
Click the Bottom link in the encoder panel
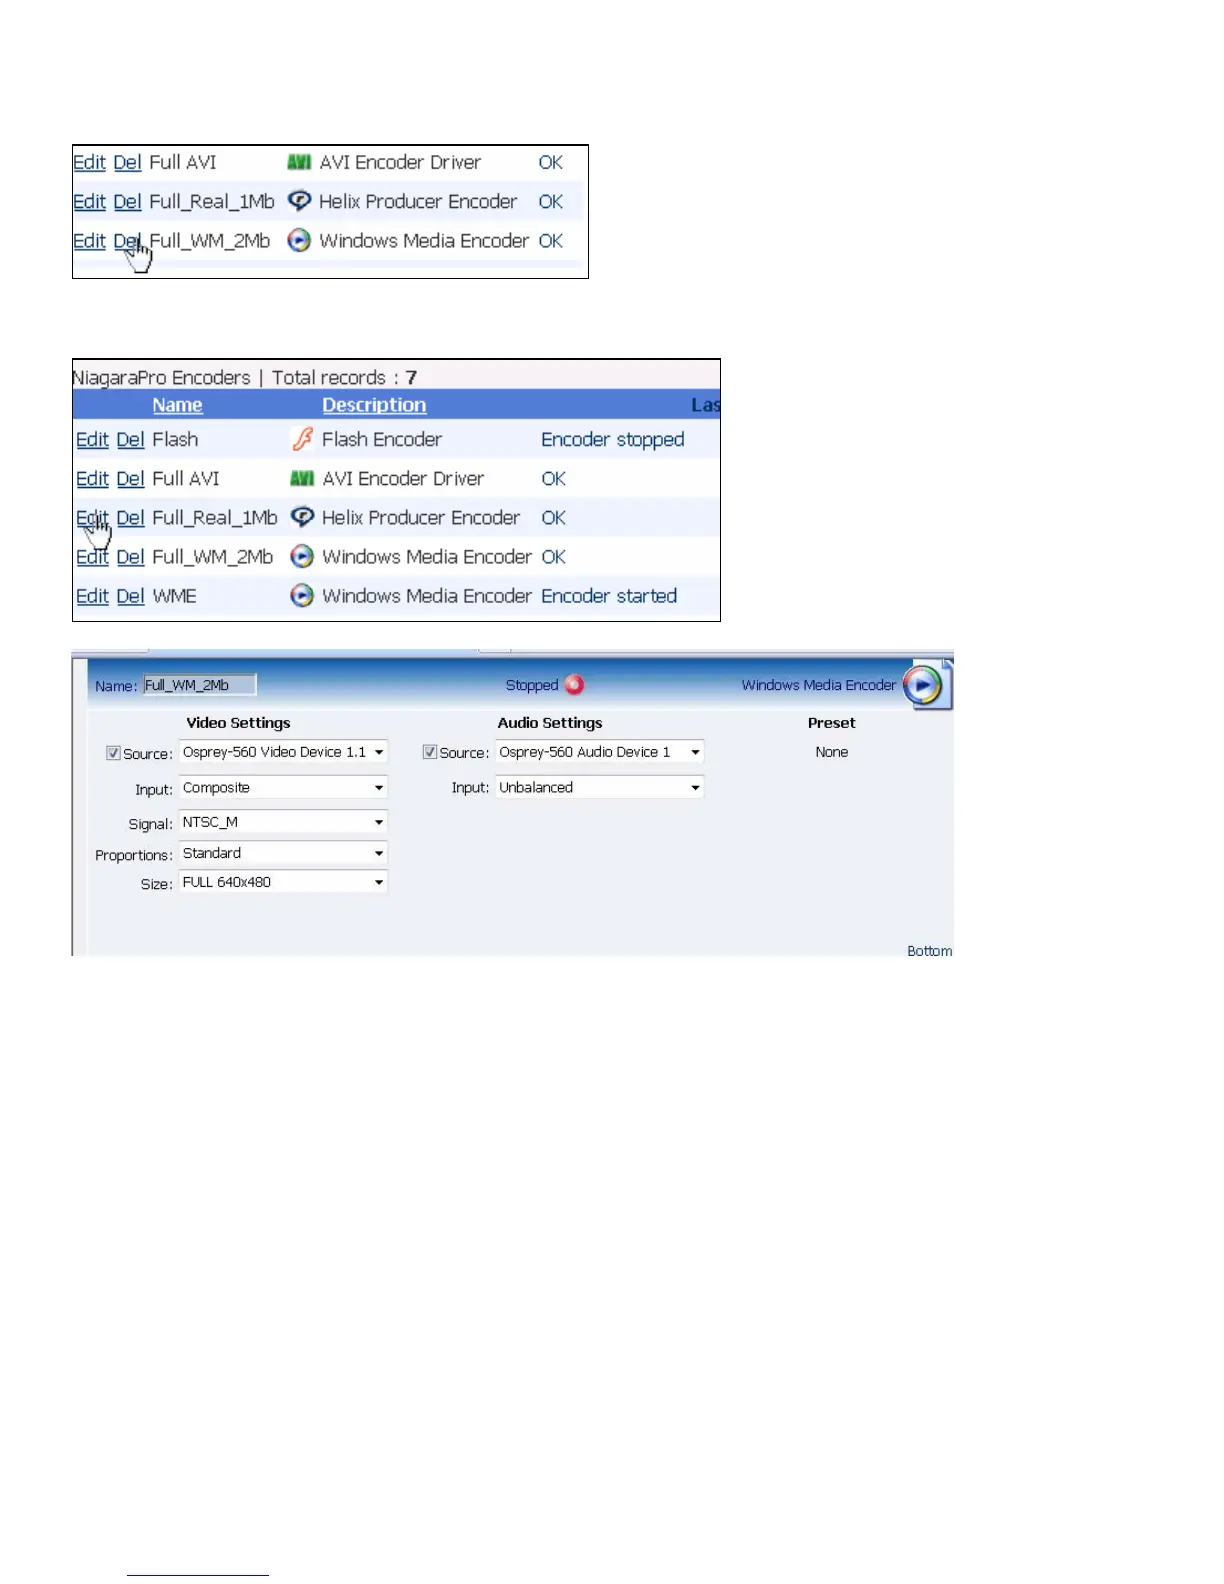[929, 951]
